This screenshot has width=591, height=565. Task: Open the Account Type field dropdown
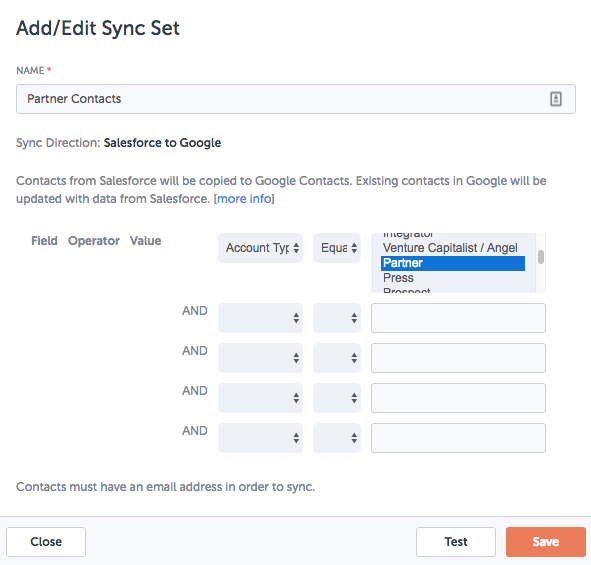(x=260, y=248)
